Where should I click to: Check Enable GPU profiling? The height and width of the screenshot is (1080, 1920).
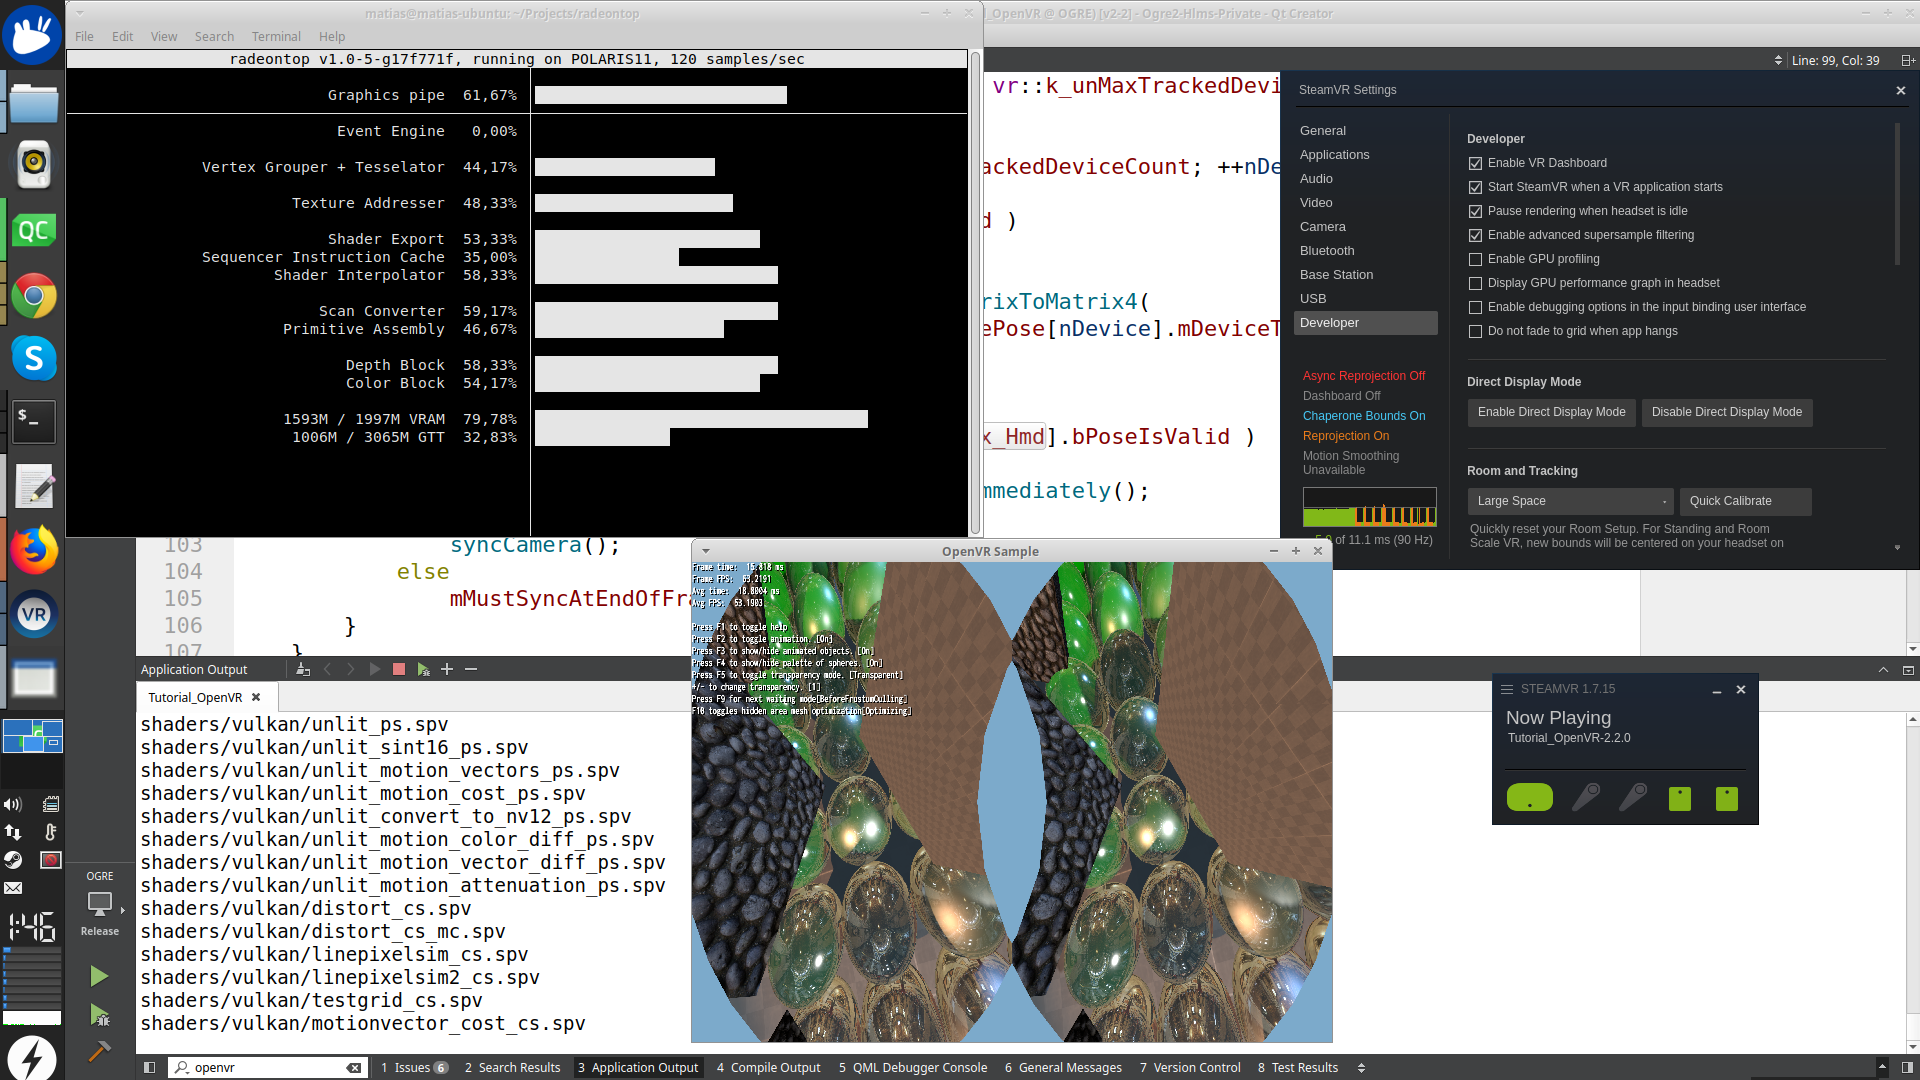pos(1475,259)
